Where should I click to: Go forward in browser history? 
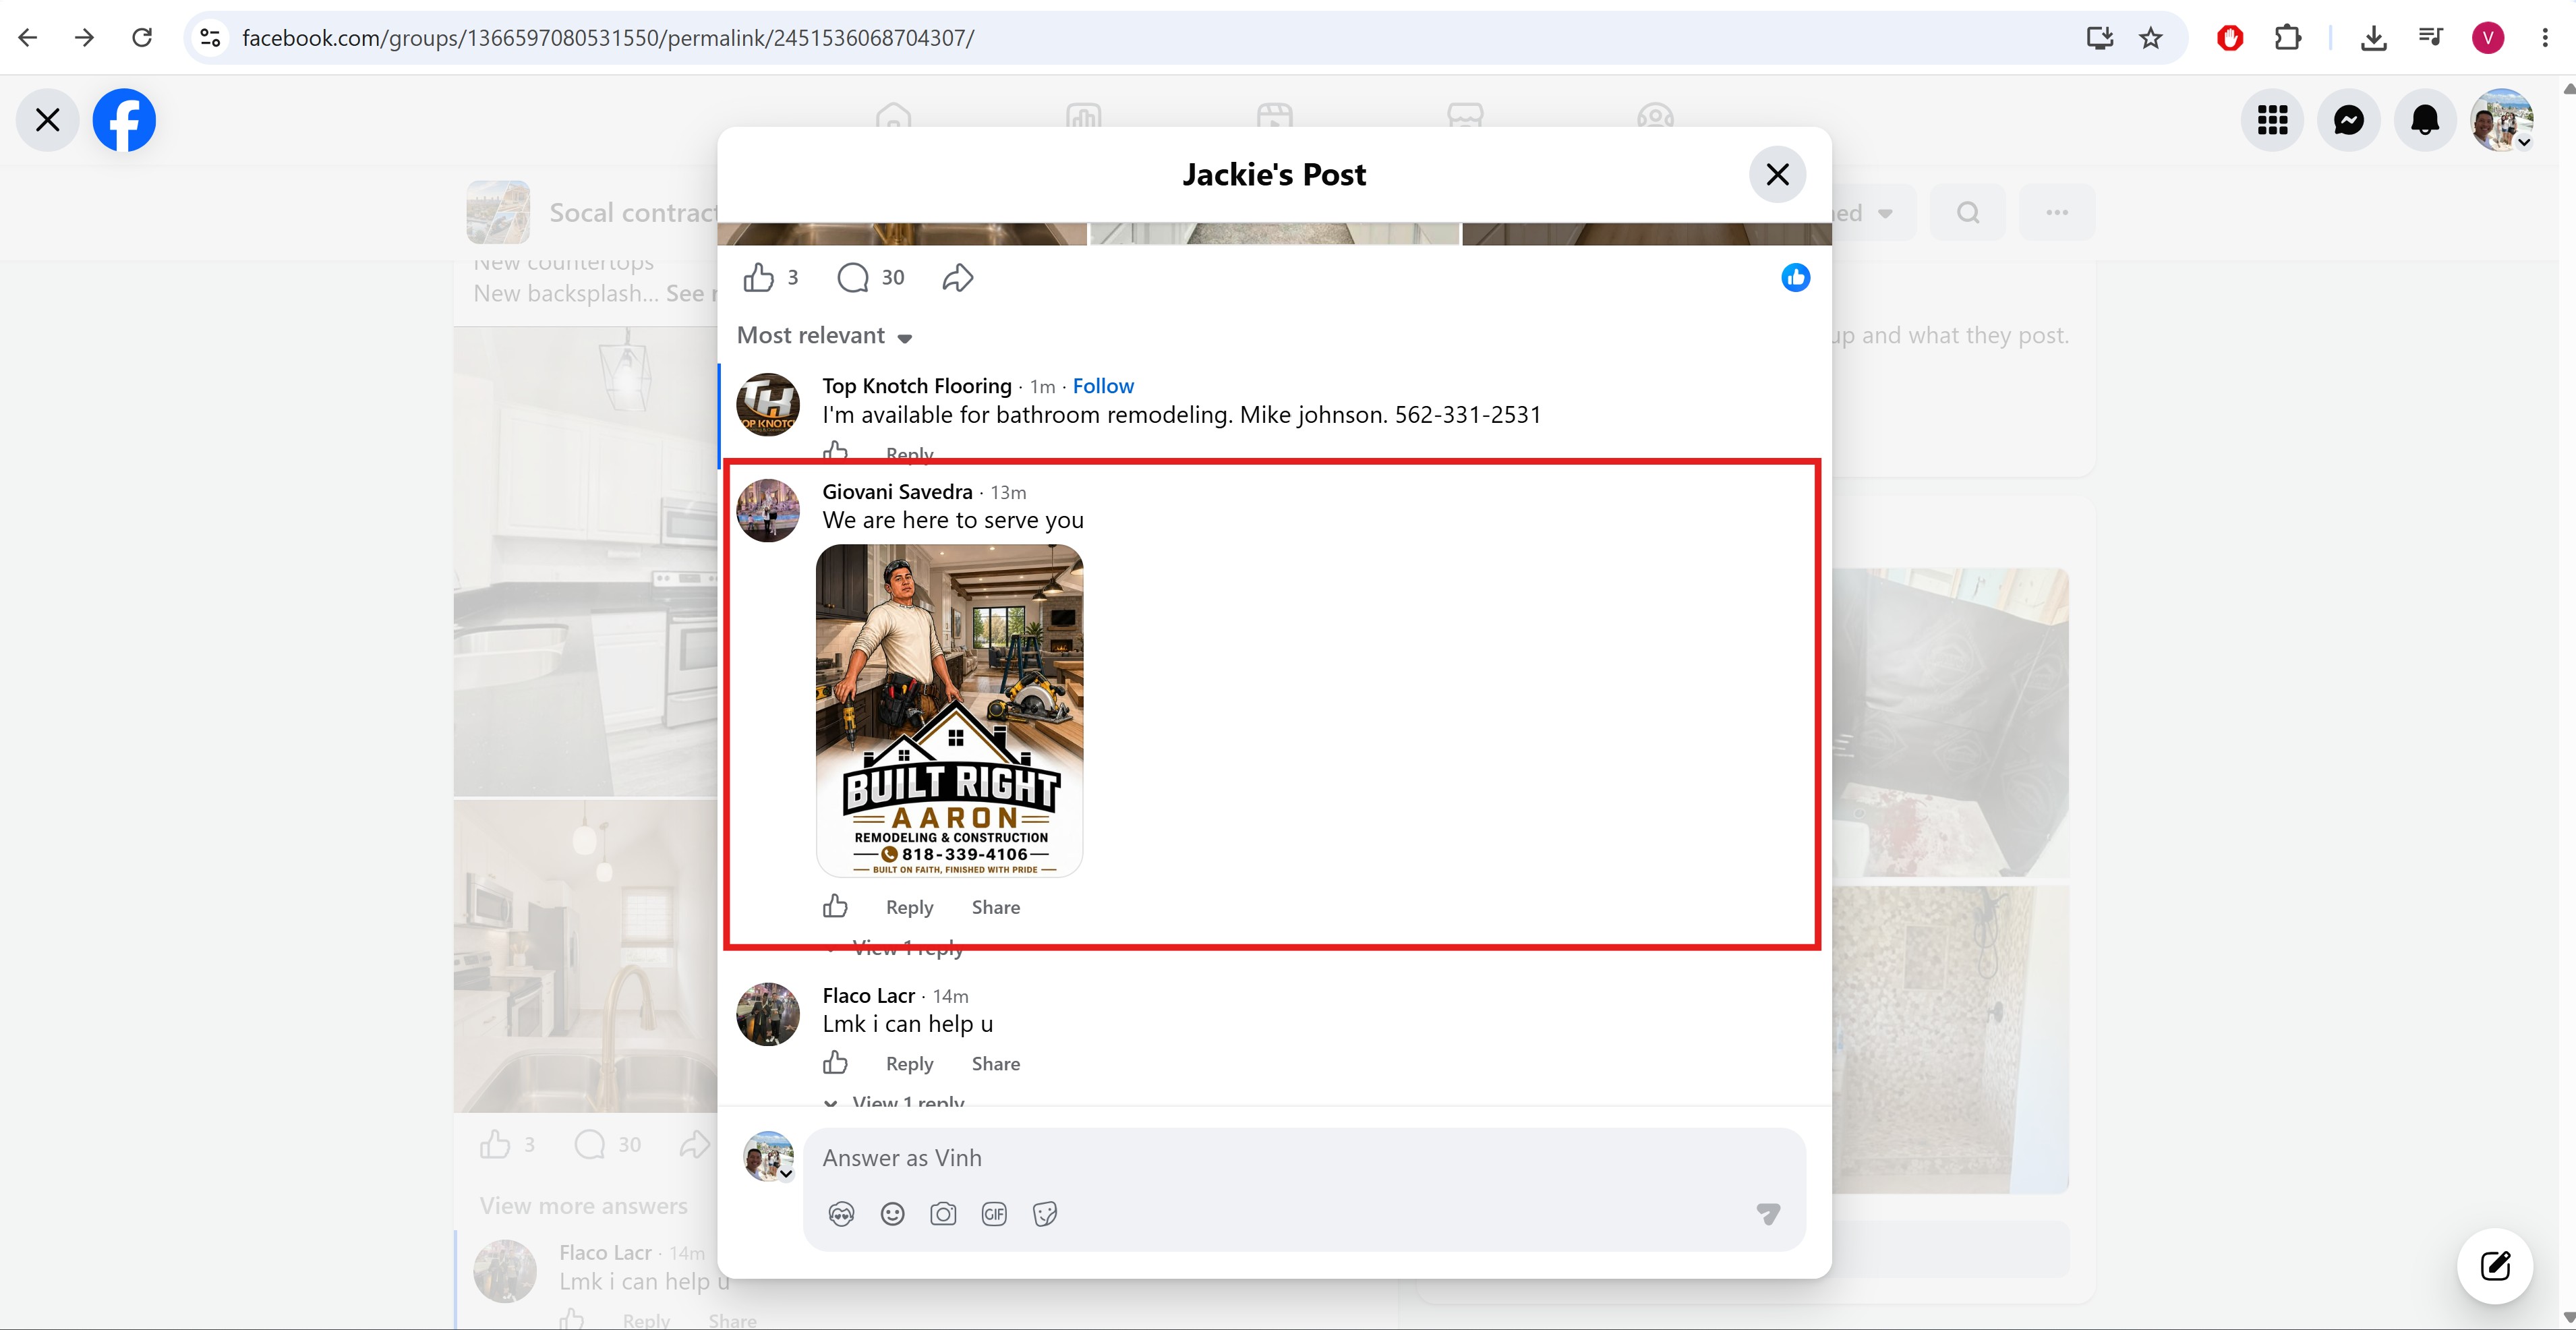click(x=85, y=38)
